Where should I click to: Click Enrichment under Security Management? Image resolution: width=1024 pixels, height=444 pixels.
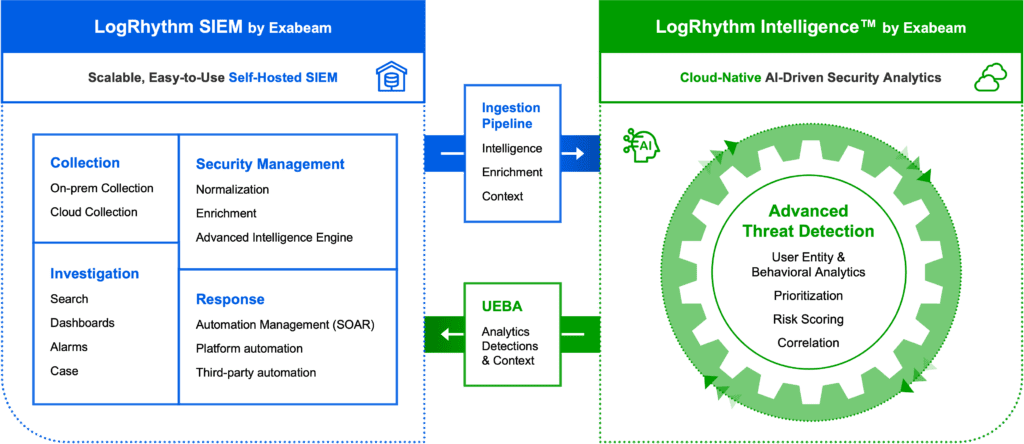226,214
